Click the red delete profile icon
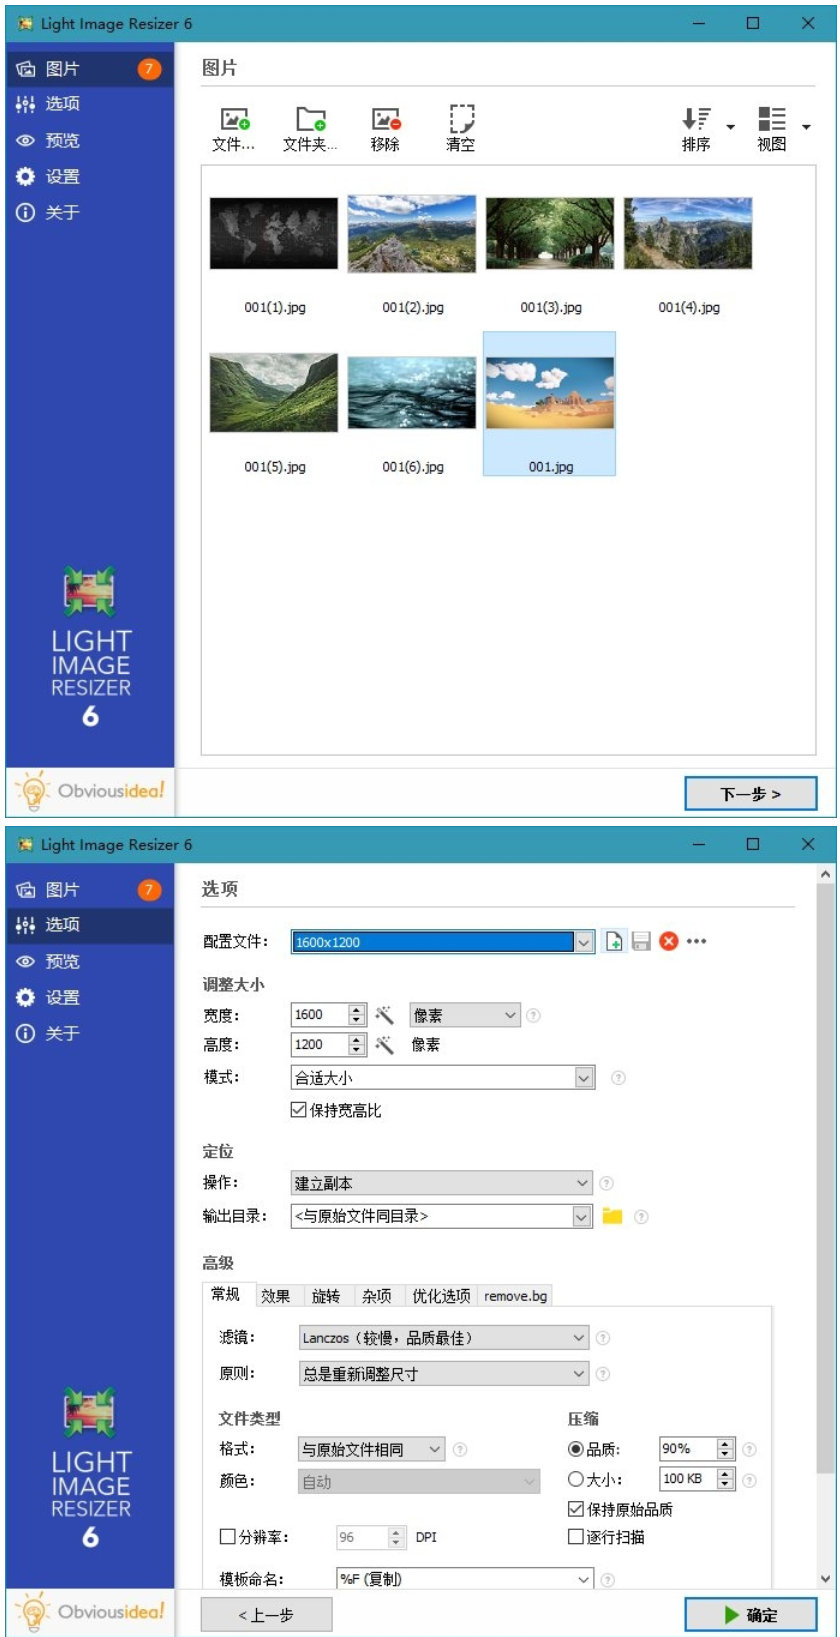Image resolution: width=840 pixels, height=1637 pixels. [669, 941]
